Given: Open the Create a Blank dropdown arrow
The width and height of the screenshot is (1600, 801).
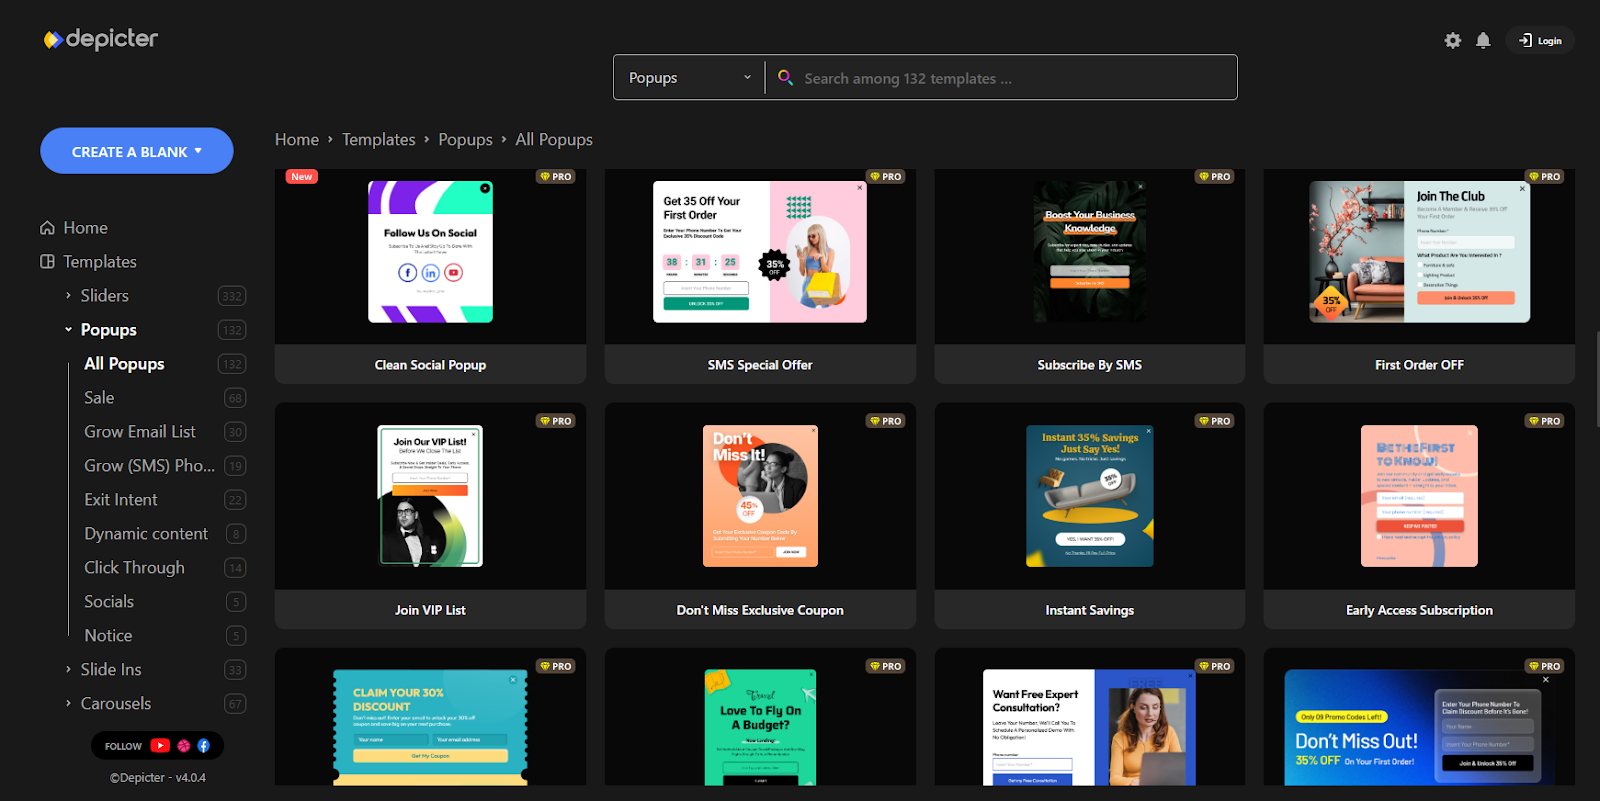Looking at the screenshot, I should [198, 151].
